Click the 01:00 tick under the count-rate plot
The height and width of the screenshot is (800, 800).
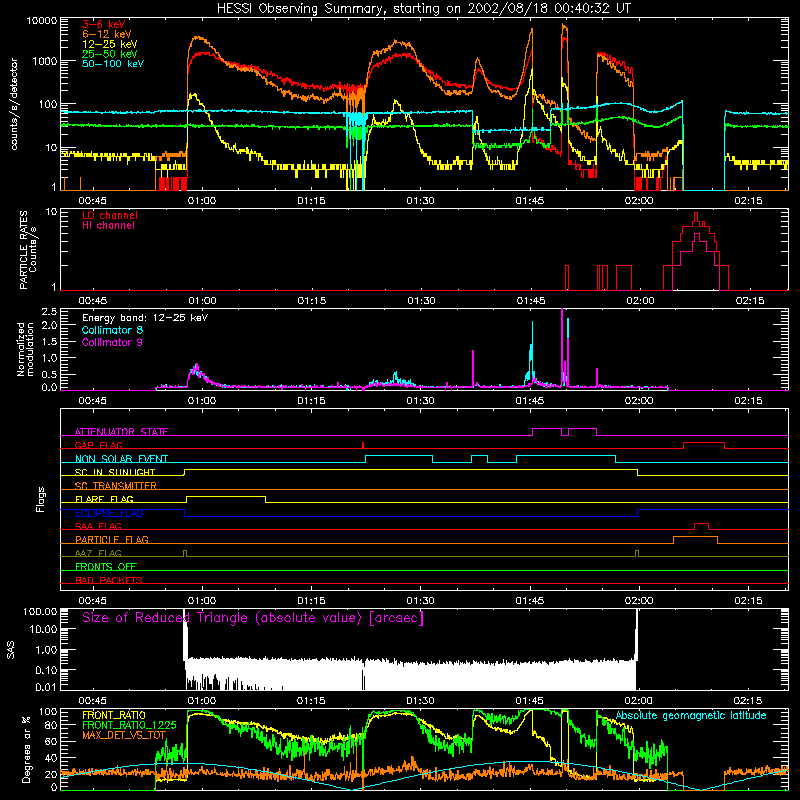(x=202, y=201)
